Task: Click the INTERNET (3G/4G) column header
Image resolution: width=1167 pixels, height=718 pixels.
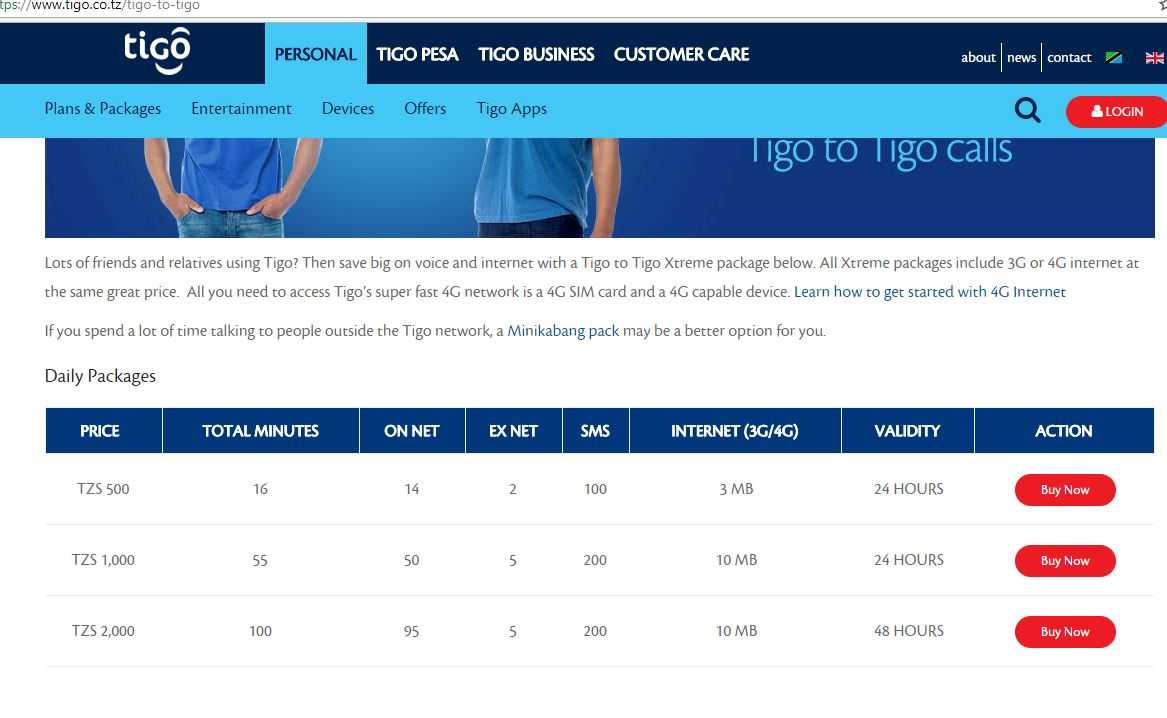Action: coord(735,431)
